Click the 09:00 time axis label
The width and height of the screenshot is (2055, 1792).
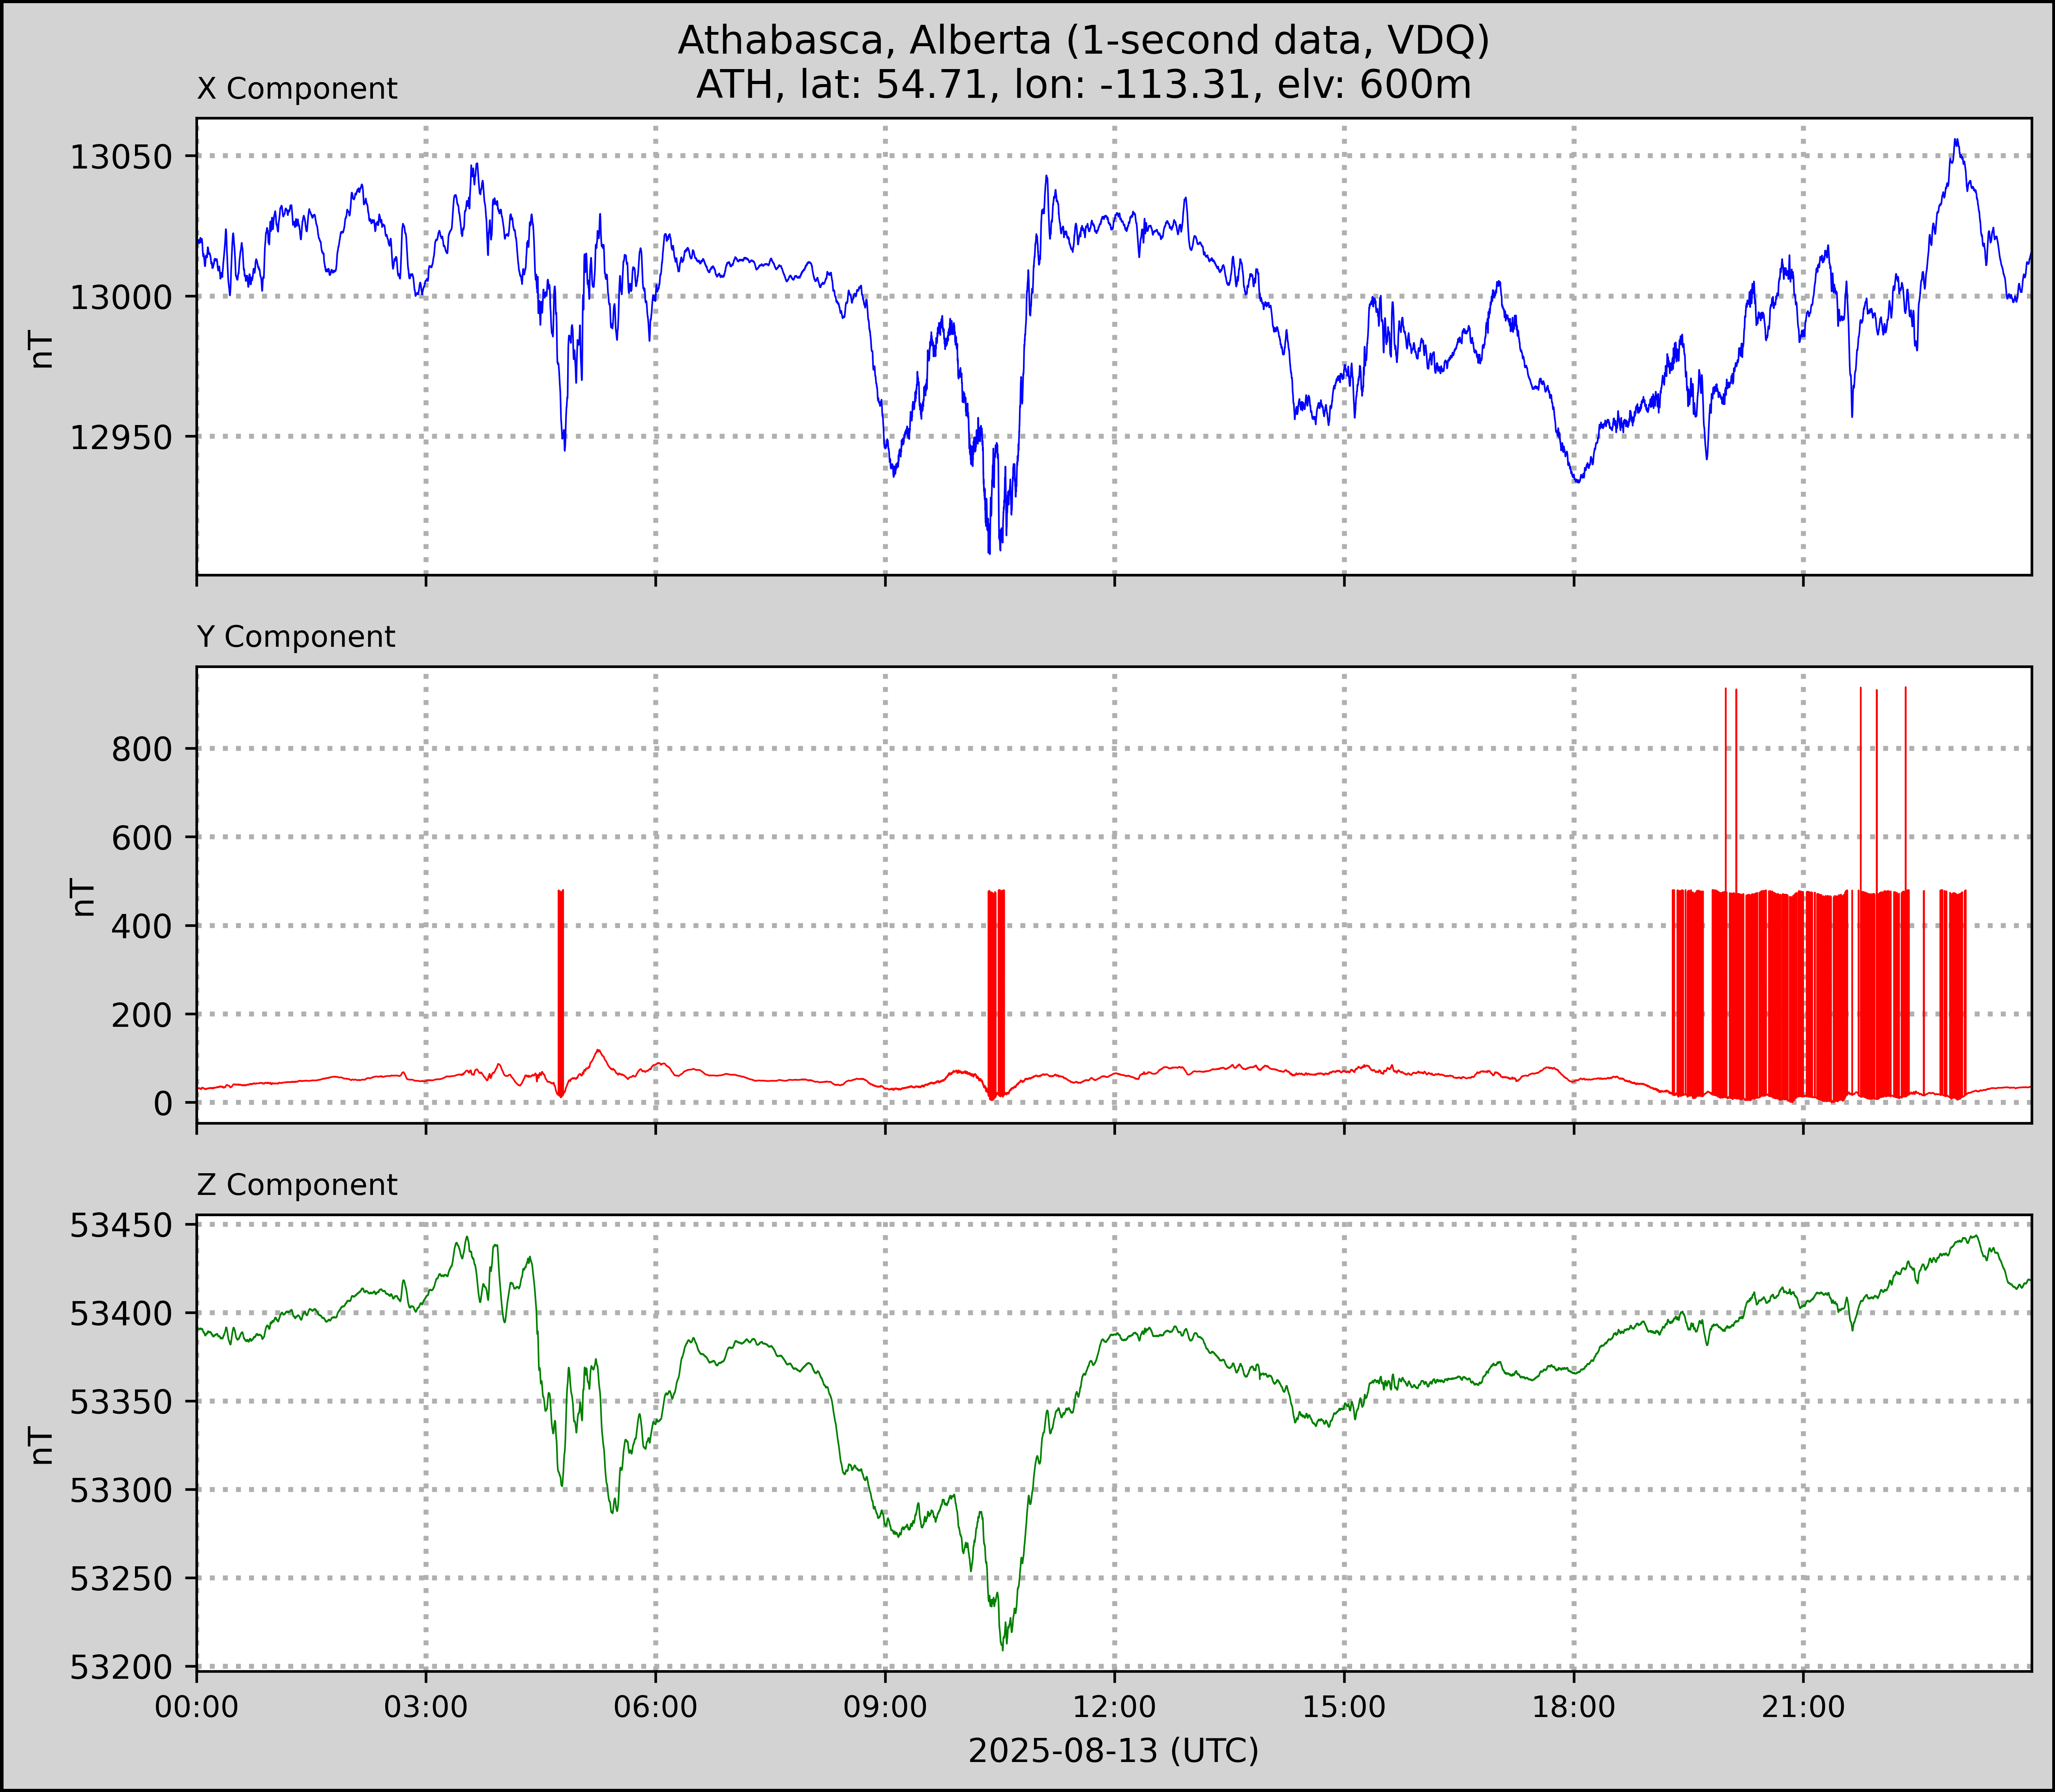(x=885, y=1707)
